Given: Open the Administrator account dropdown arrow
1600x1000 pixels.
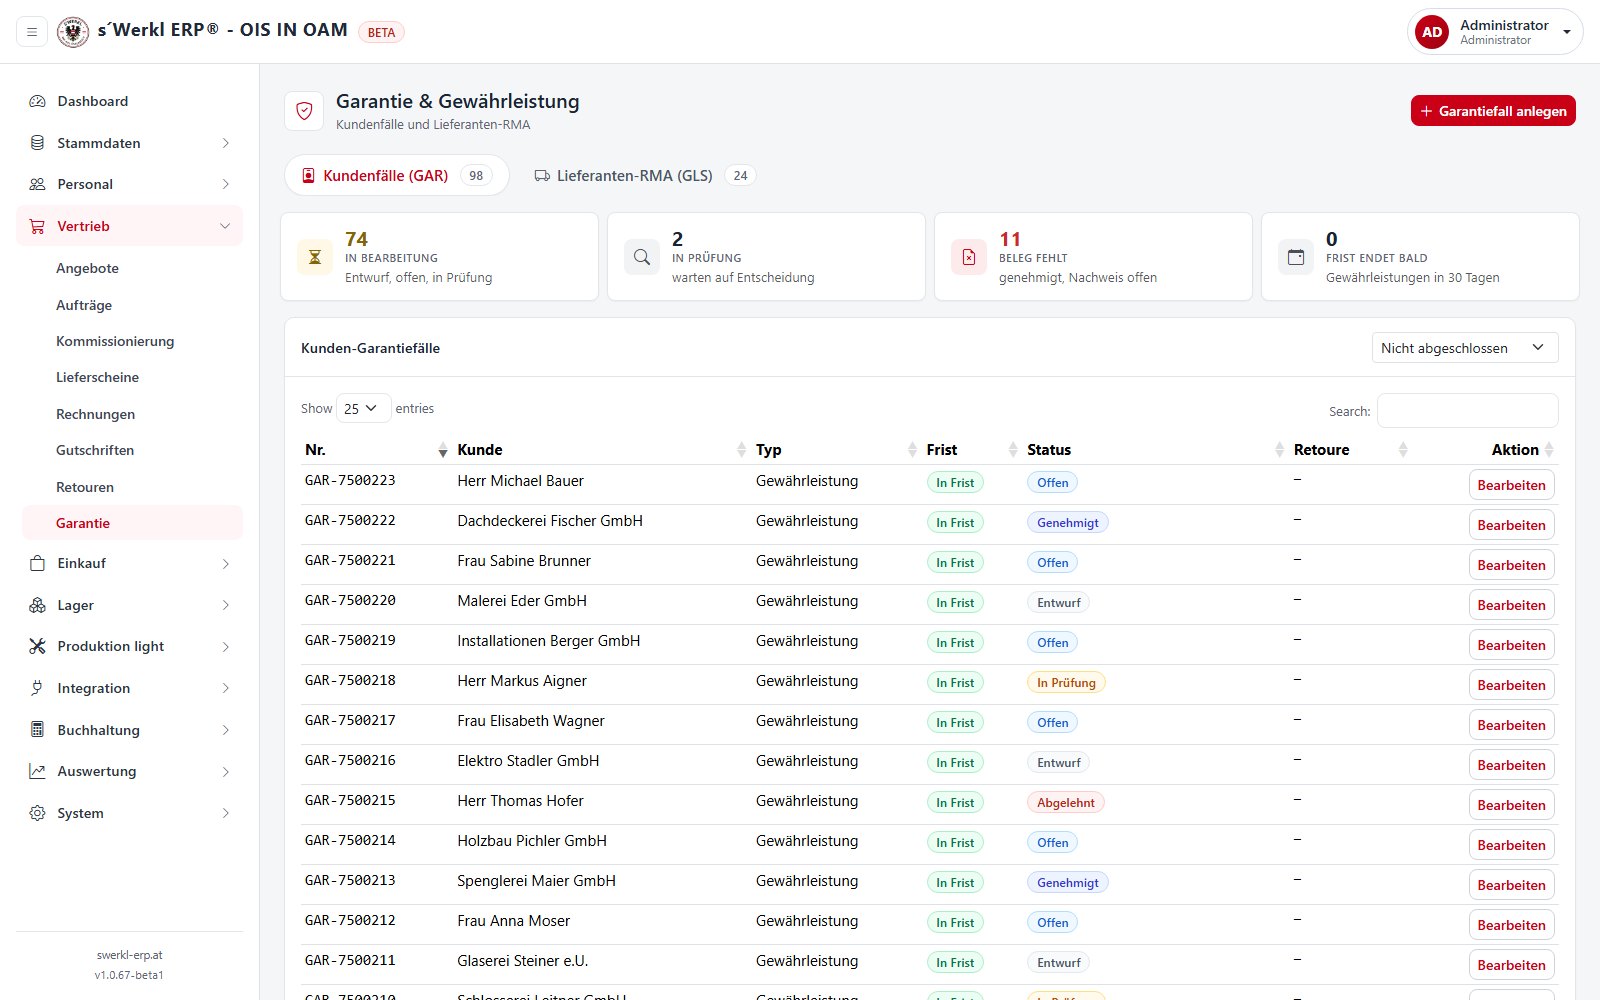Looking at the screenshot, I should click(1567, 32).
